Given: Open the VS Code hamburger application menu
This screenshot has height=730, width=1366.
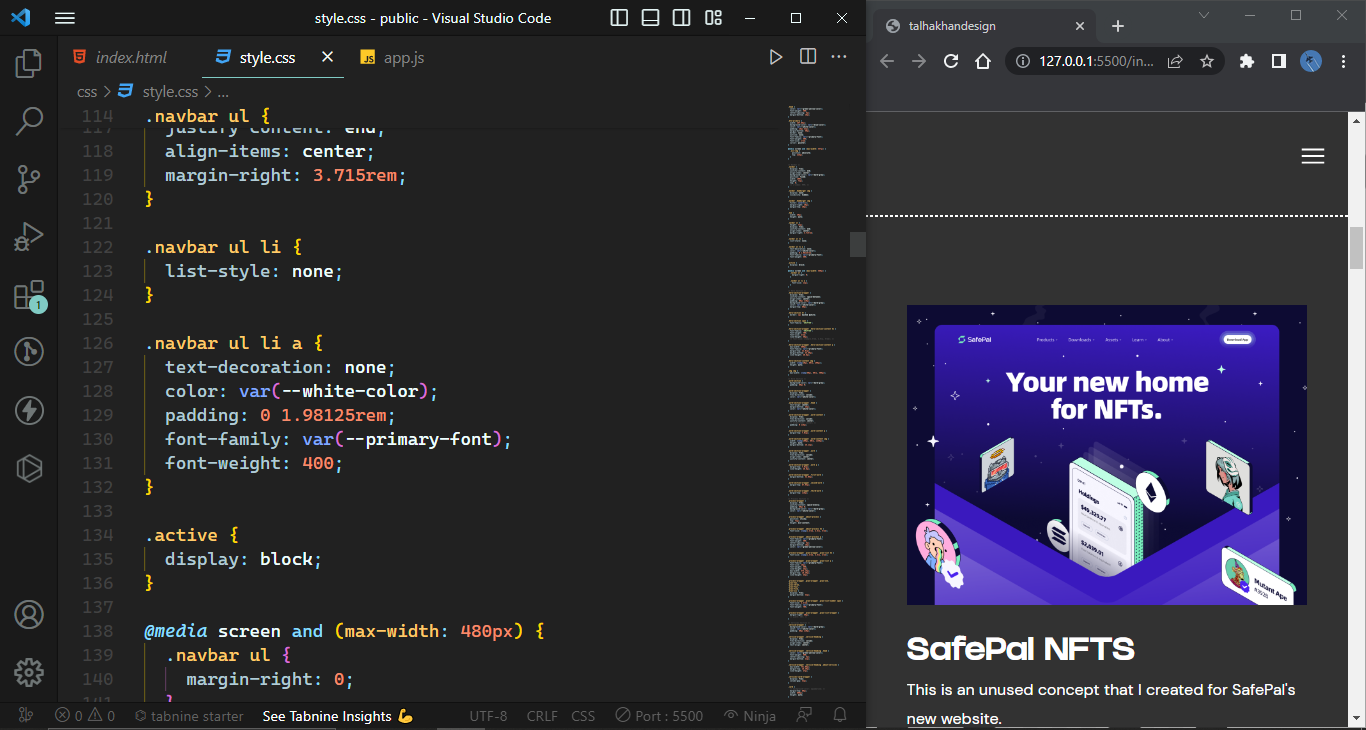Looking at the screenshot, I should [65, 18].
